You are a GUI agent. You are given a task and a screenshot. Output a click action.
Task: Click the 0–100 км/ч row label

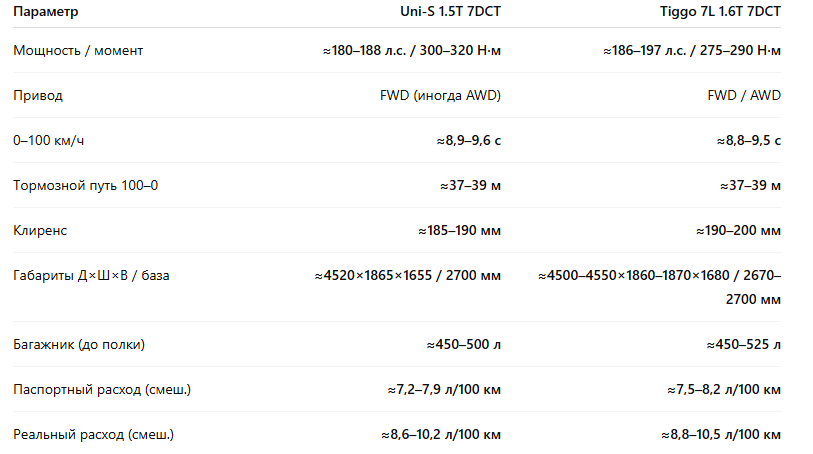pyautogui.click(x=48, y=140)
